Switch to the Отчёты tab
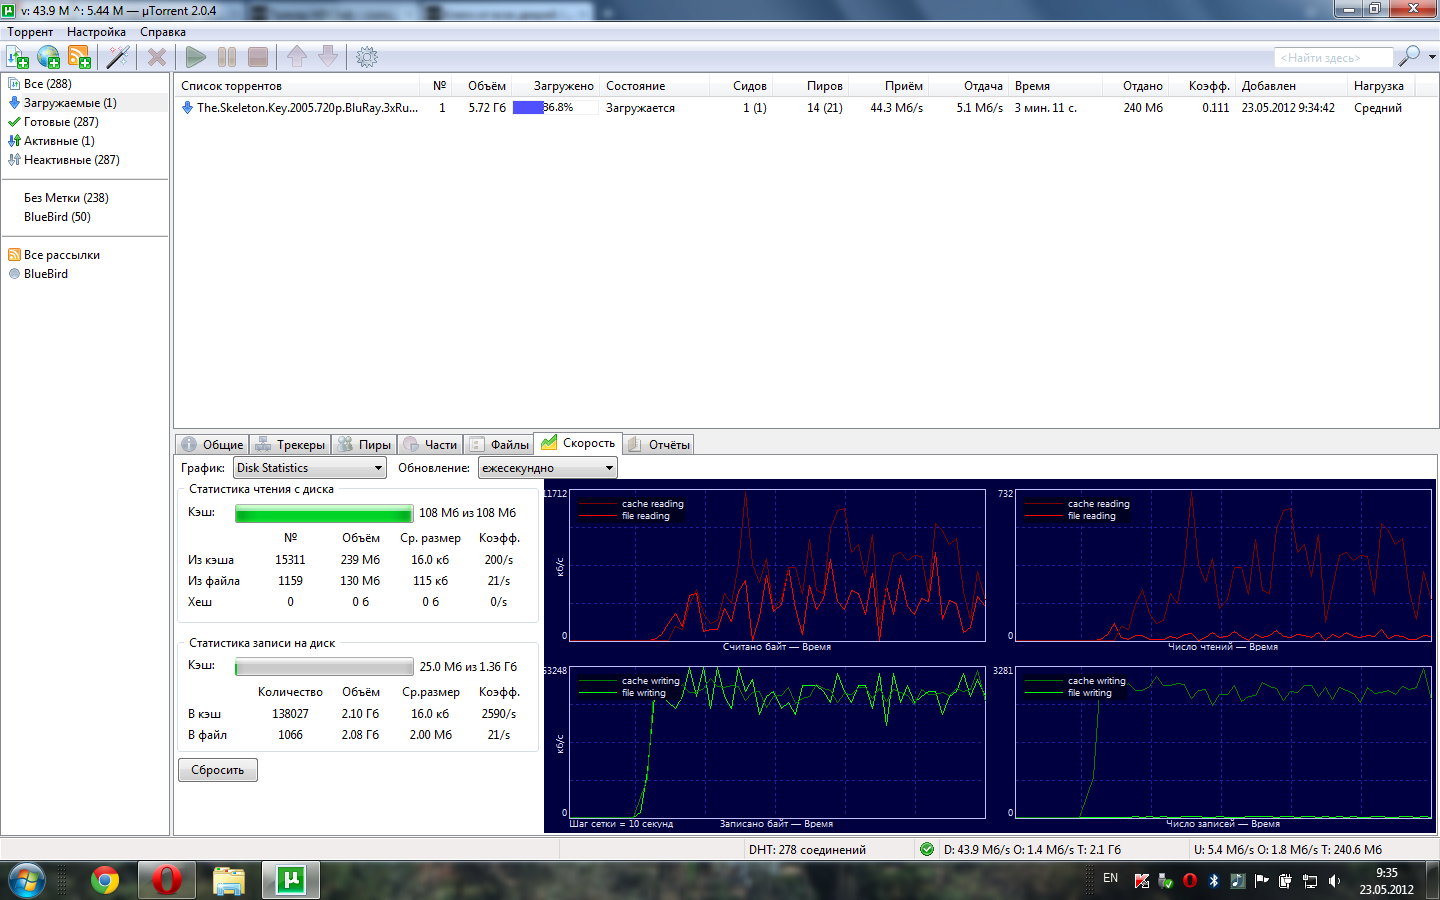Viewport: 1440px width, 900px height. [658, 445]
